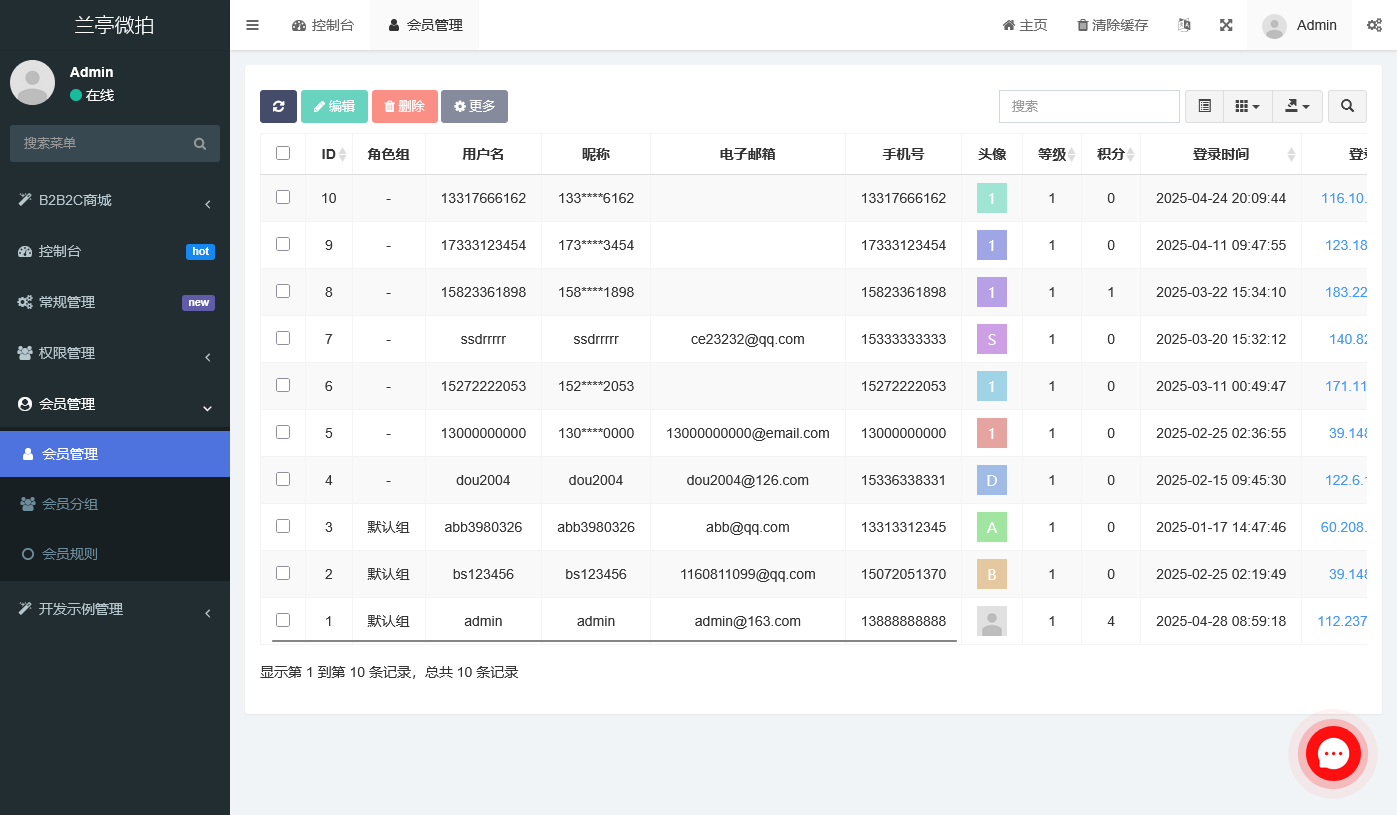Image resolution: width=1397 pixels, height=815 pixels.
Task: Click the 编辑 button
Action: pyautogui.click(x=334, y=106)
